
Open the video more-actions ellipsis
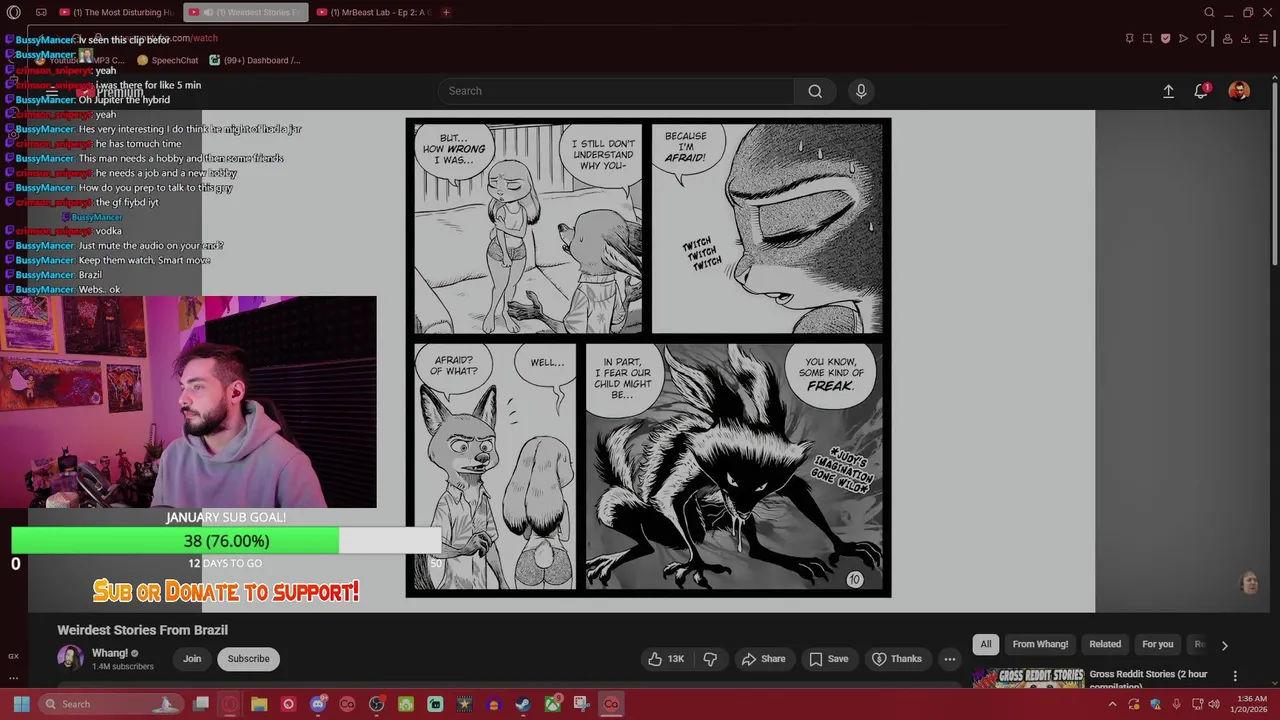point(950,659)
